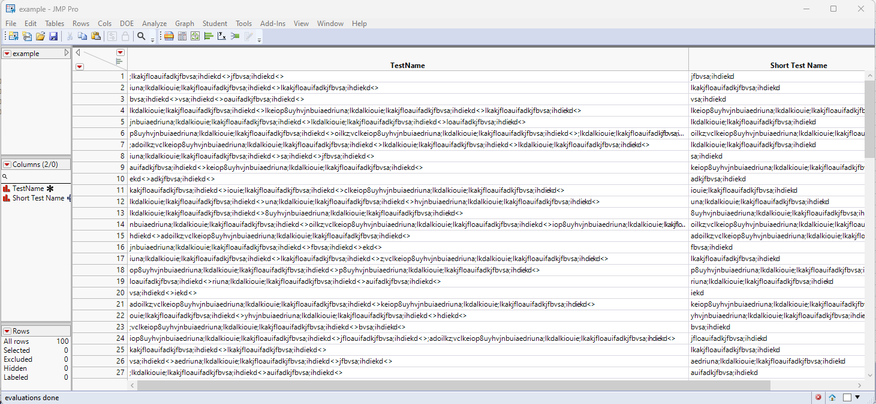The height and width of the screenshot is (404, 876).
Task: Select TestName in the Columns list
Action: pyautogui.click(x=28, y=189)
